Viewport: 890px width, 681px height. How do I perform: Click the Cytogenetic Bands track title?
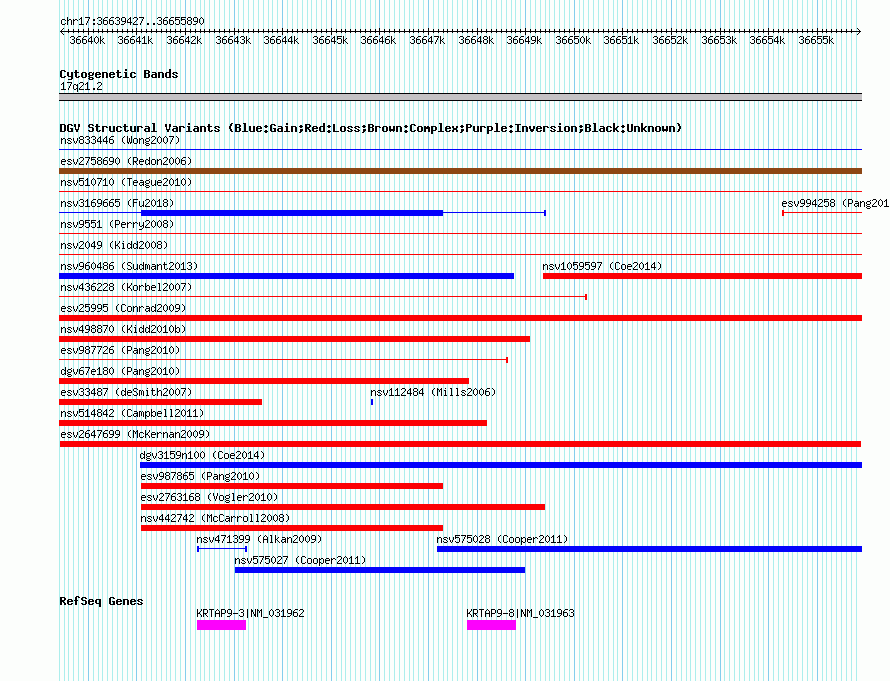[119, 74]
